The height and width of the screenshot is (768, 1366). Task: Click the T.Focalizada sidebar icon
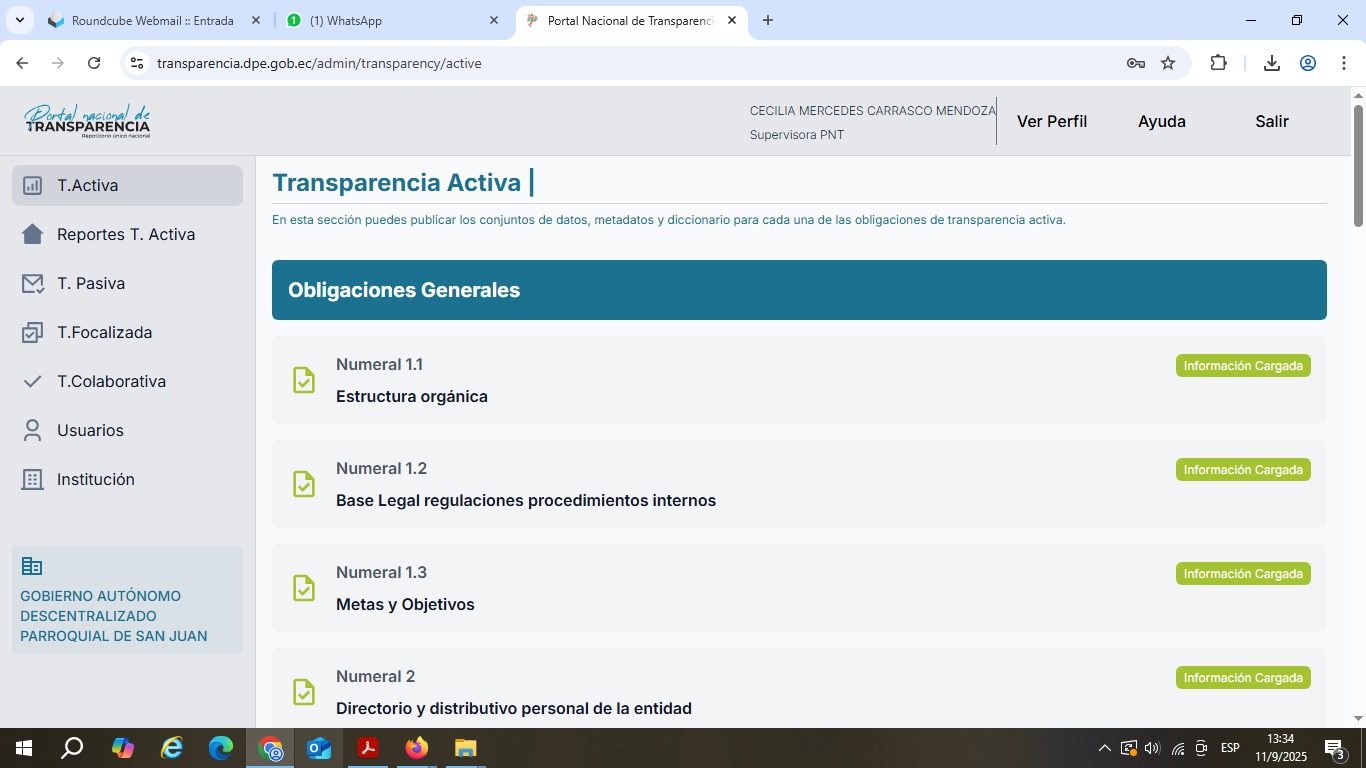tap(32, 333)
